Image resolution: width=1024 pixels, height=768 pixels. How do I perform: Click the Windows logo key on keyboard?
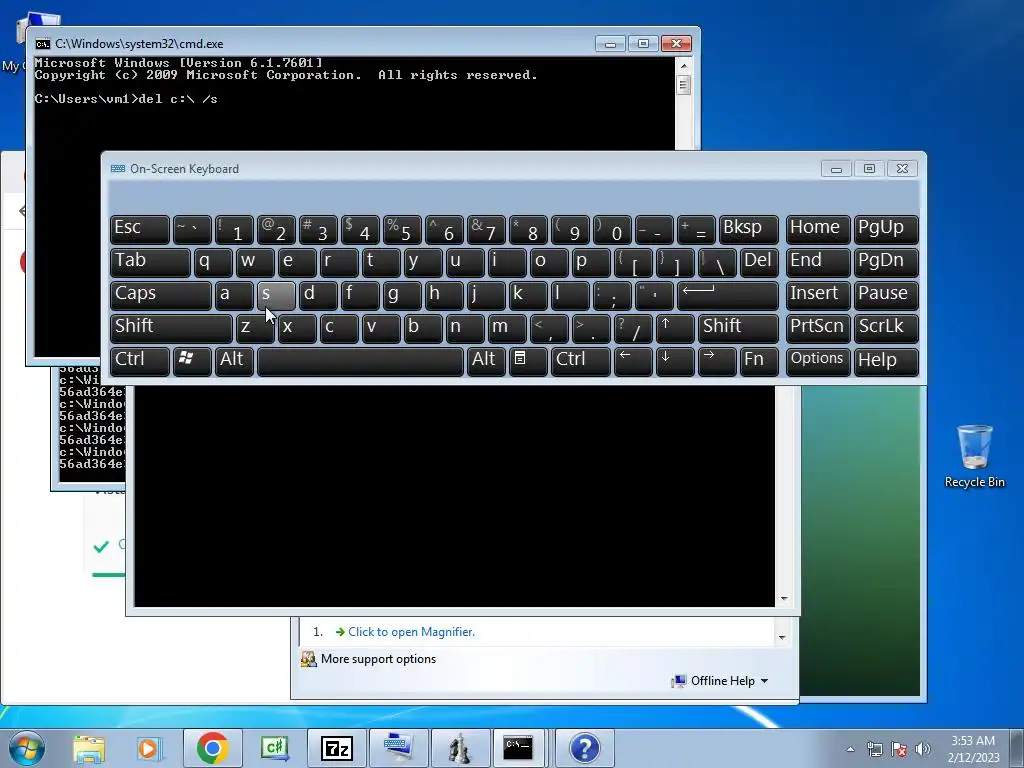click(x=192, y=361)
